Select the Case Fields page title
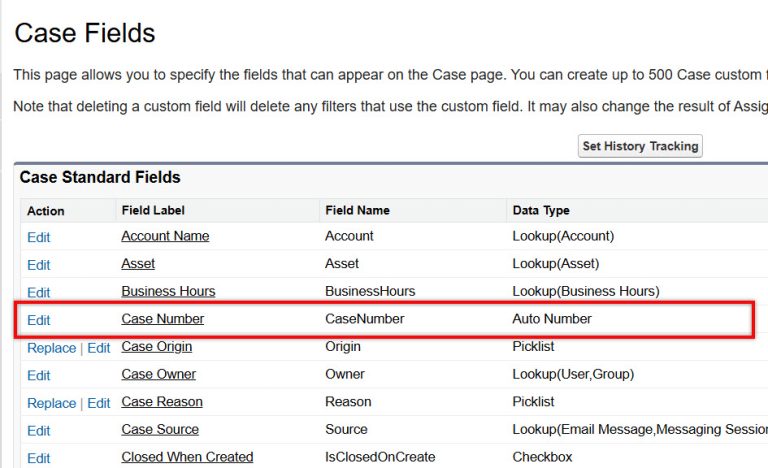The width and height of the screenshot is (768, 468). point(85,33)
